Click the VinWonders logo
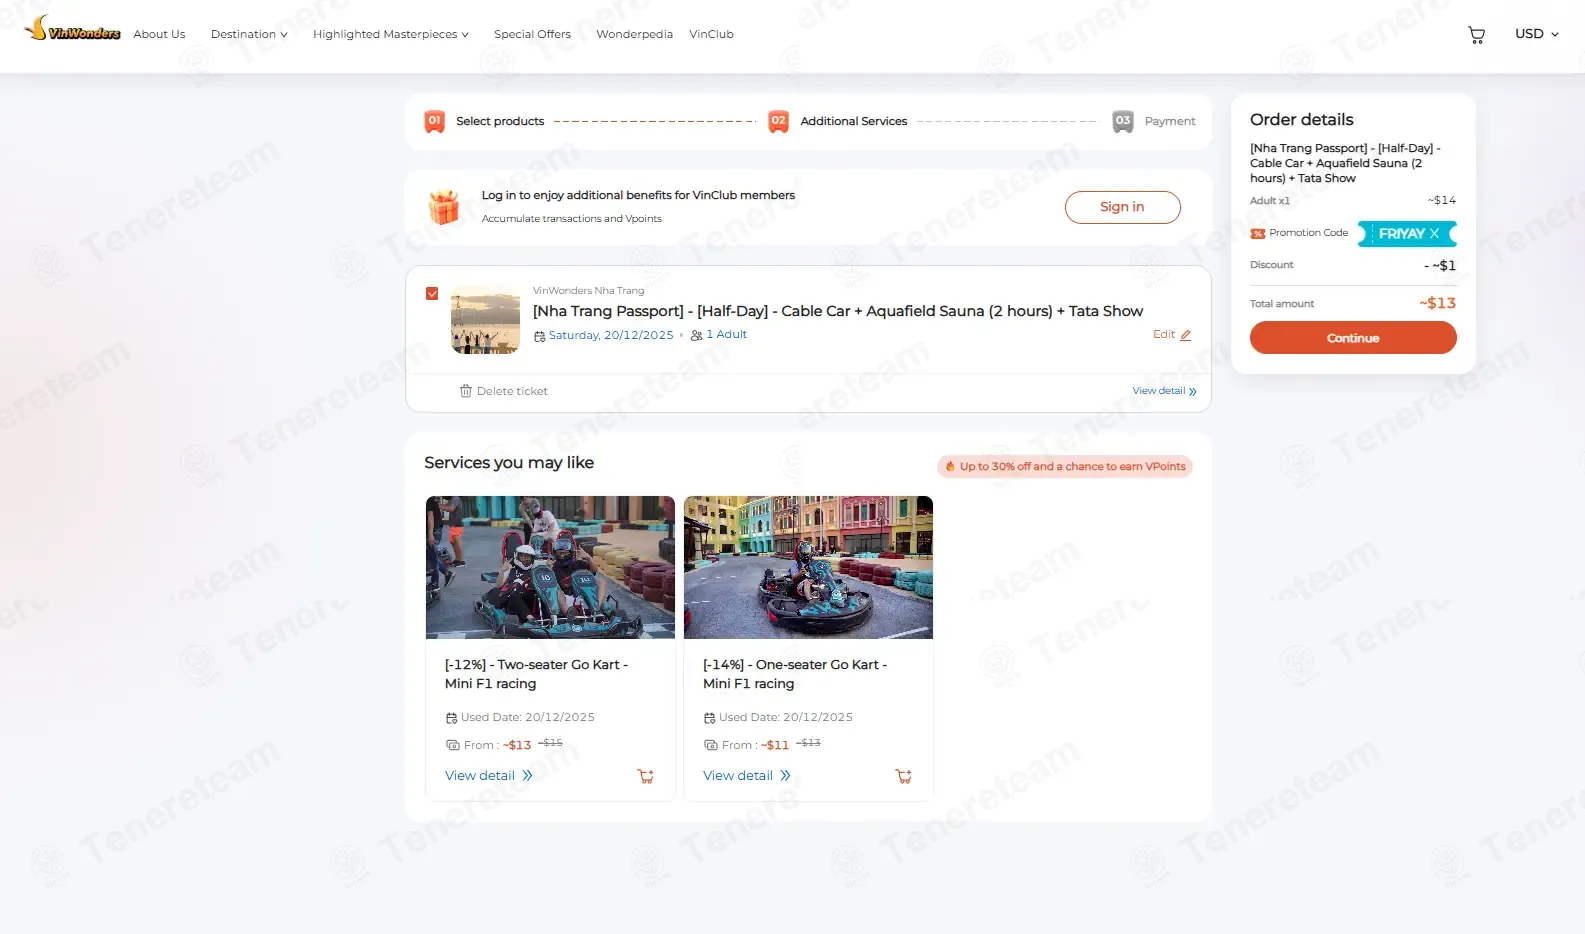Screen dimensions: 1585x934 [72, 29]
